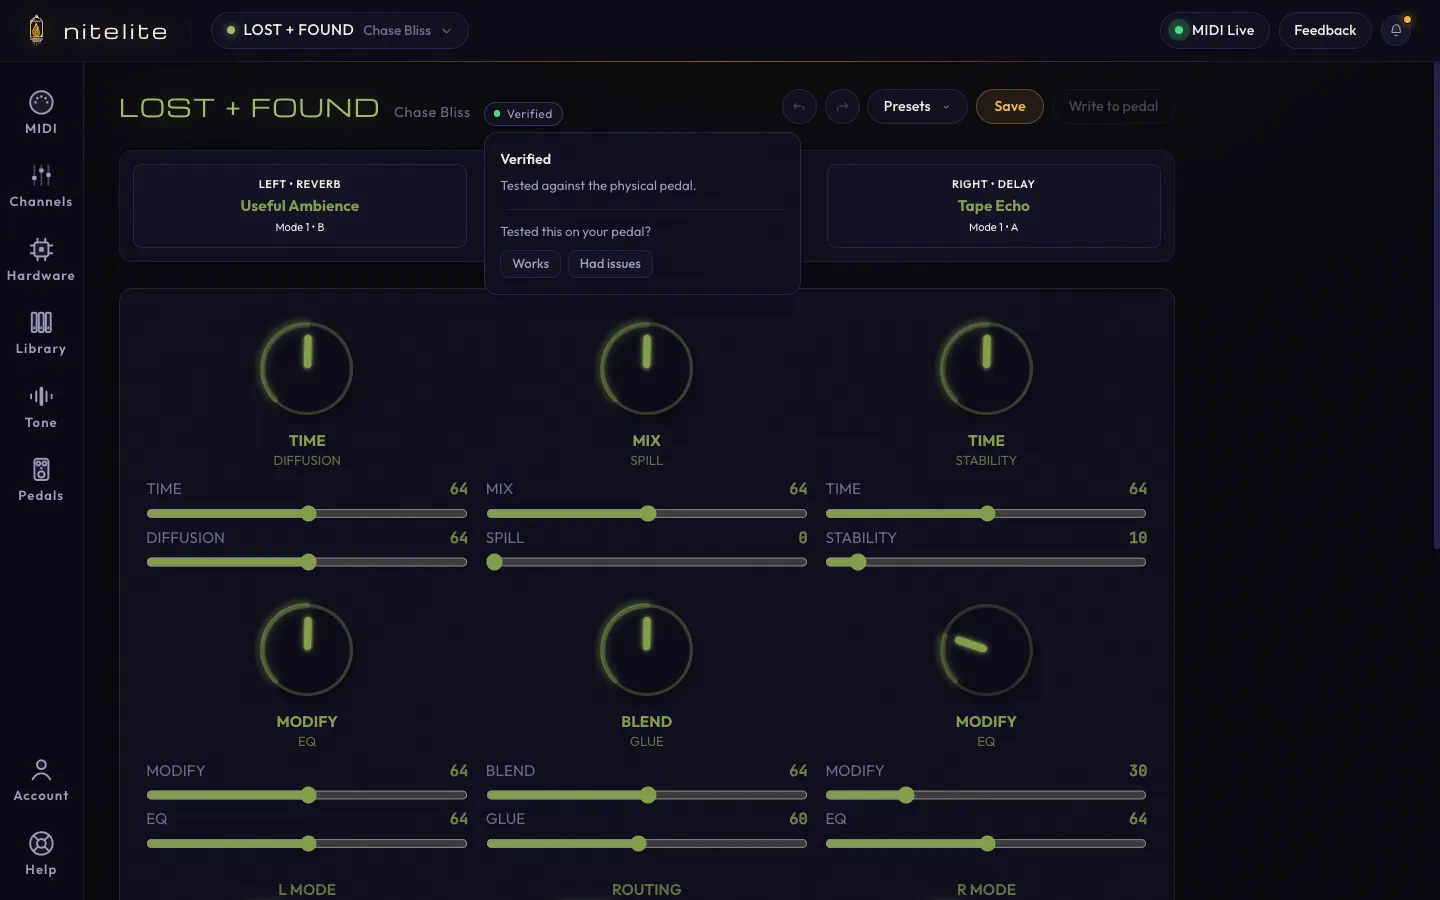Open the Presets dropdown

(917, 107)
